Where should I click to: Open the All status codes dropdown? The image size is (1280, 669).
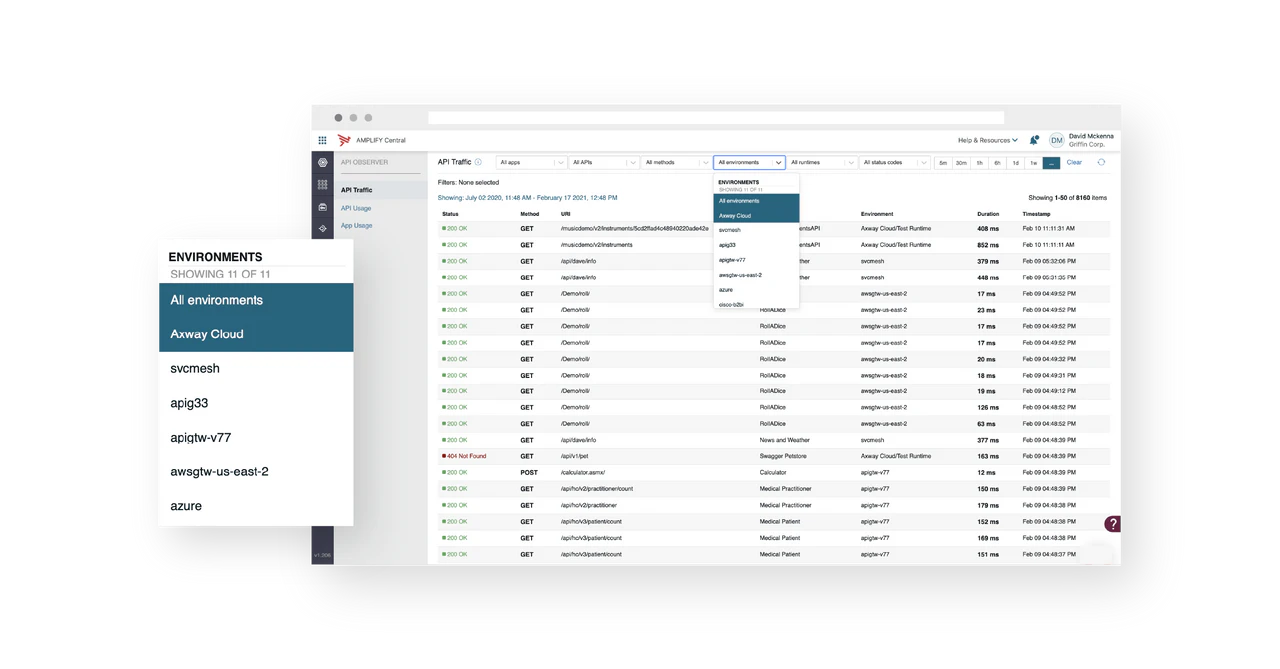coord(895,162)
